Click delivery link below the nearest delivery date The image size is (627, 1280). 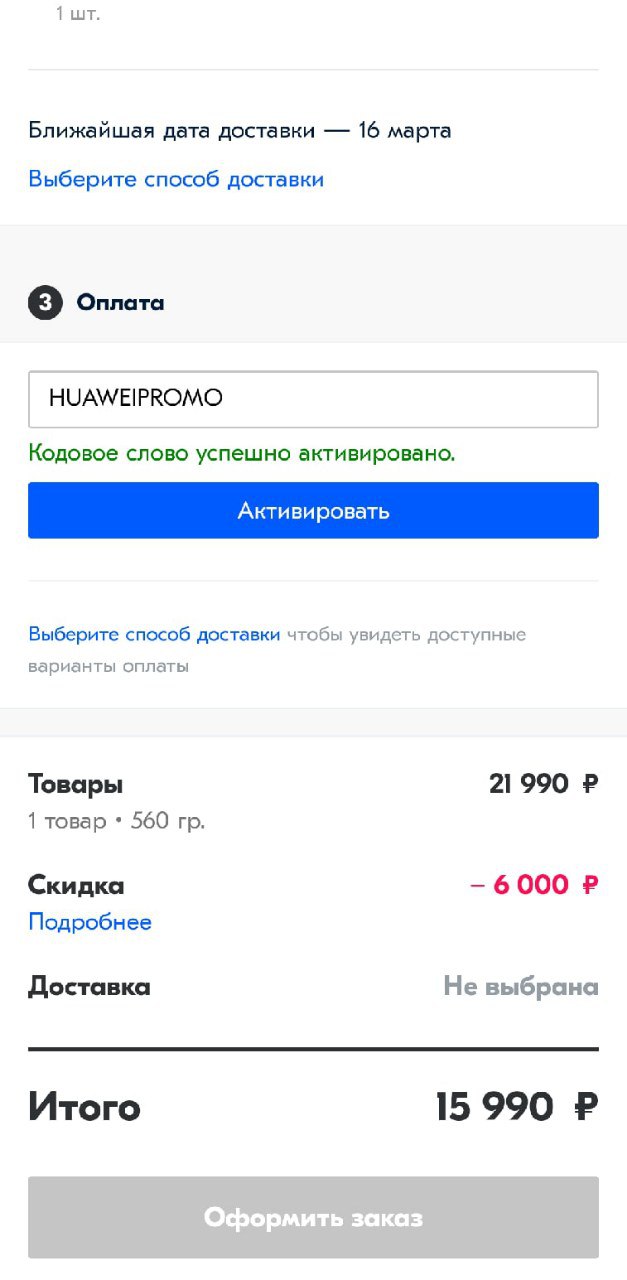coord(176,180)
